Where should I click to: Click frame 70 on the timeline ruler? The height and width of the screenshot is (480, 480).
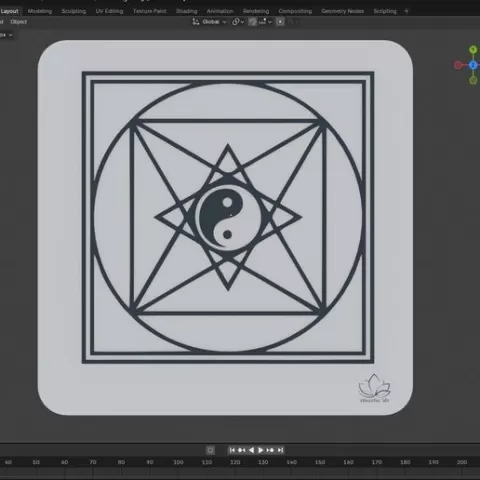click(x=93, y=462)
